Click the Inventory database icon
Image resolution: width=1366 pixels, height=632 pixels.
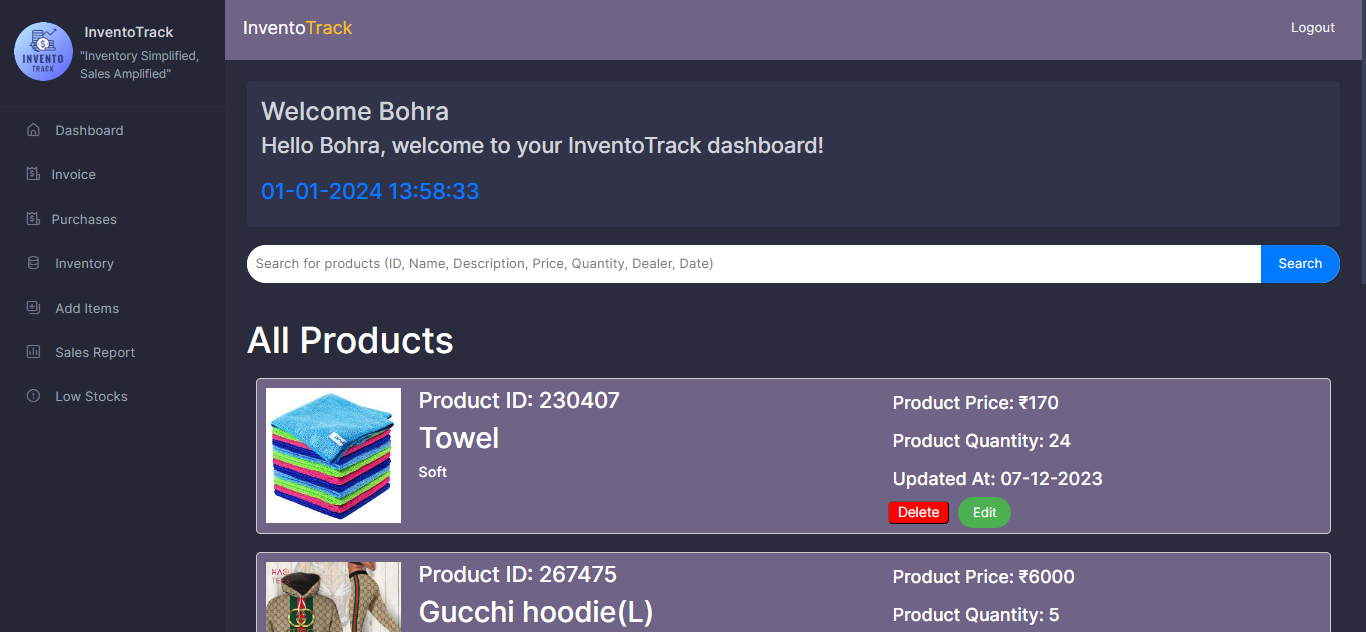(33, 263)
